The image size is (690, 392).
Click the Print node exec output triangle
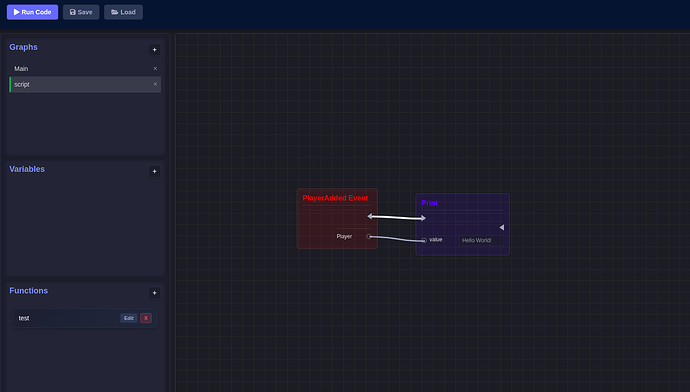[x=502, y=227]
